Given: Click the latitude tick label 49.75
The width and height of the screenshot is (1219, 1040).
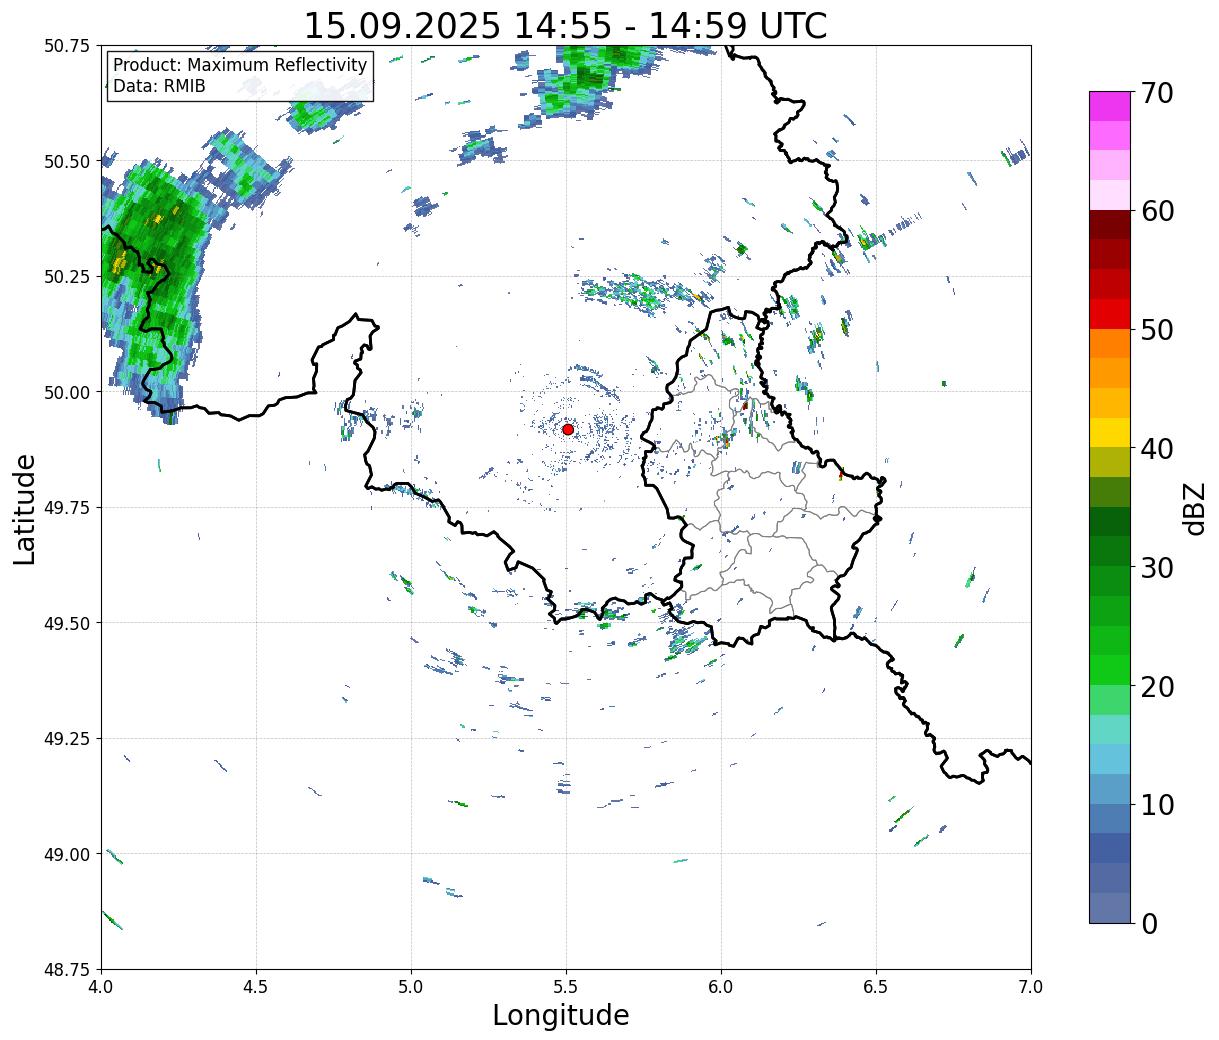Looking at the screenshot, I should (67, 508).
